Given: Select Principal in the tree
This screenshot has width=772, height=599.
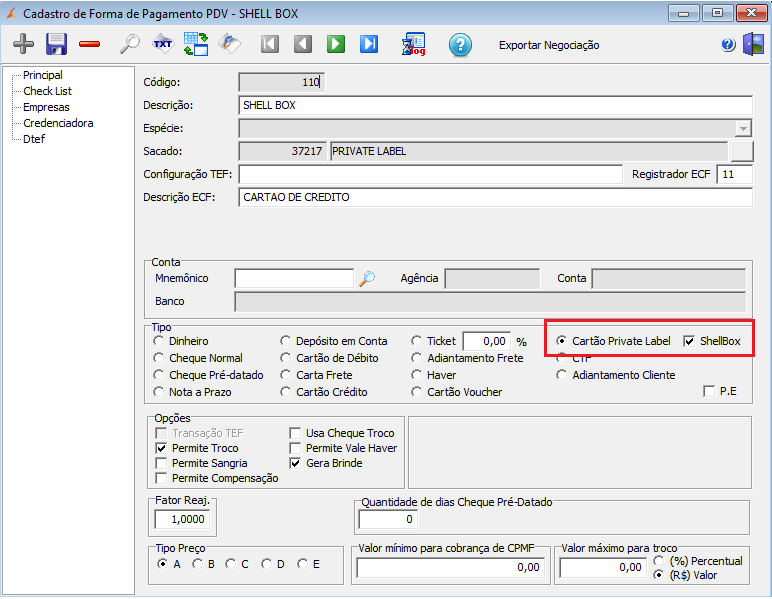Looking at the screenshot, I should click(x=43, y=75).
